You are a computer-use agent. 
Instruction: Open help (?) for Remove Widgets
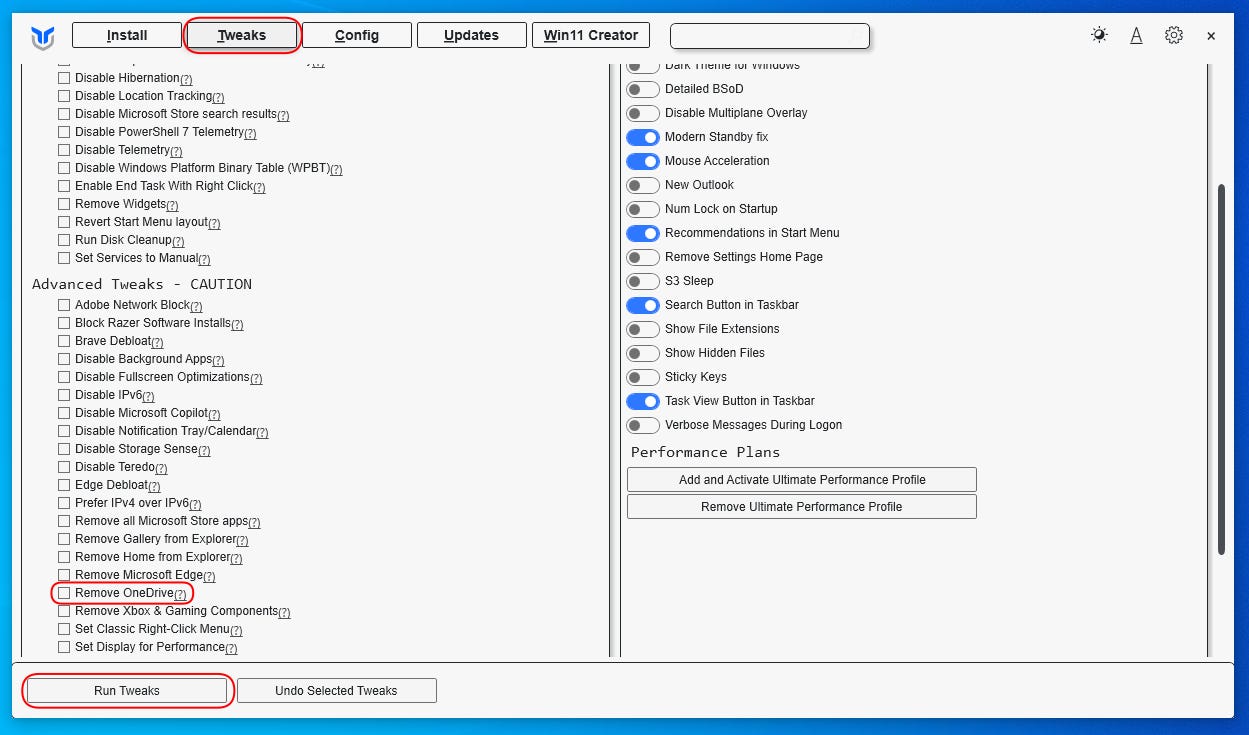tap(172, 205)
